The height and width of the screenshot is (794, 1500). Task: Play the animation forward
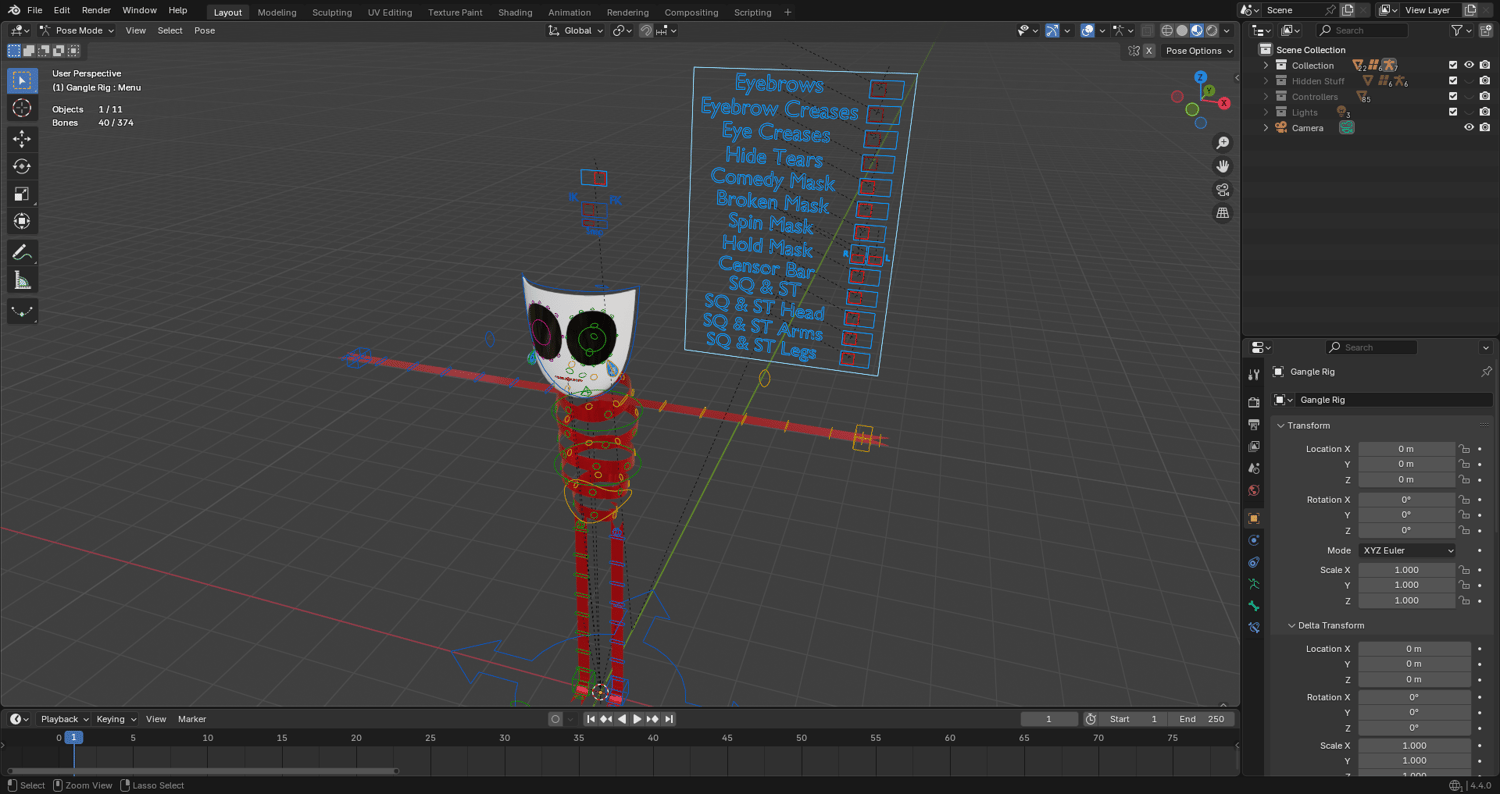(637, 719)
